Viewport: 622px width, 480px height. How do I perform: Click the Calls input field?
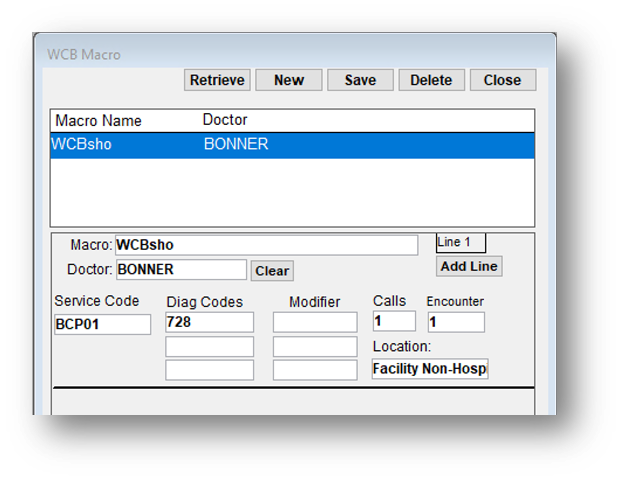pyautogui.click(x=394, y=321)
